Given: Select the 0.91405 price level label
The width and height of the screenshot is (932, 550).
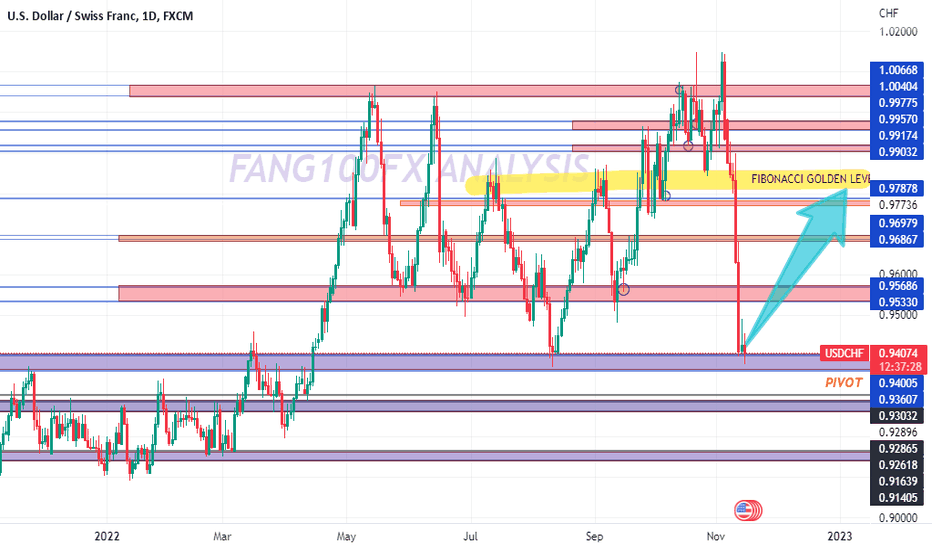Looking at the screenshot, I should [x=898, y=498].
